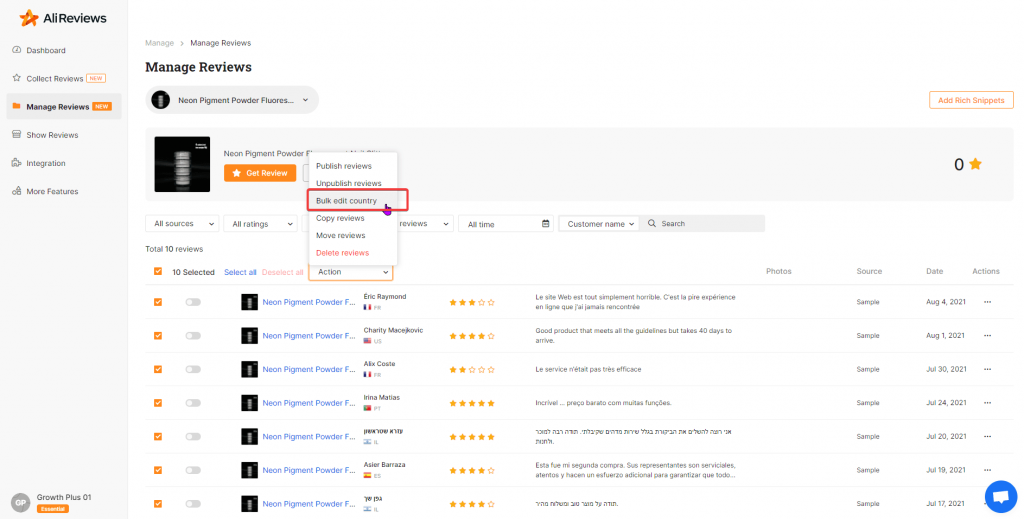
Task: Toggle publish switch for Irina Matias review
Action: (193, 403)
